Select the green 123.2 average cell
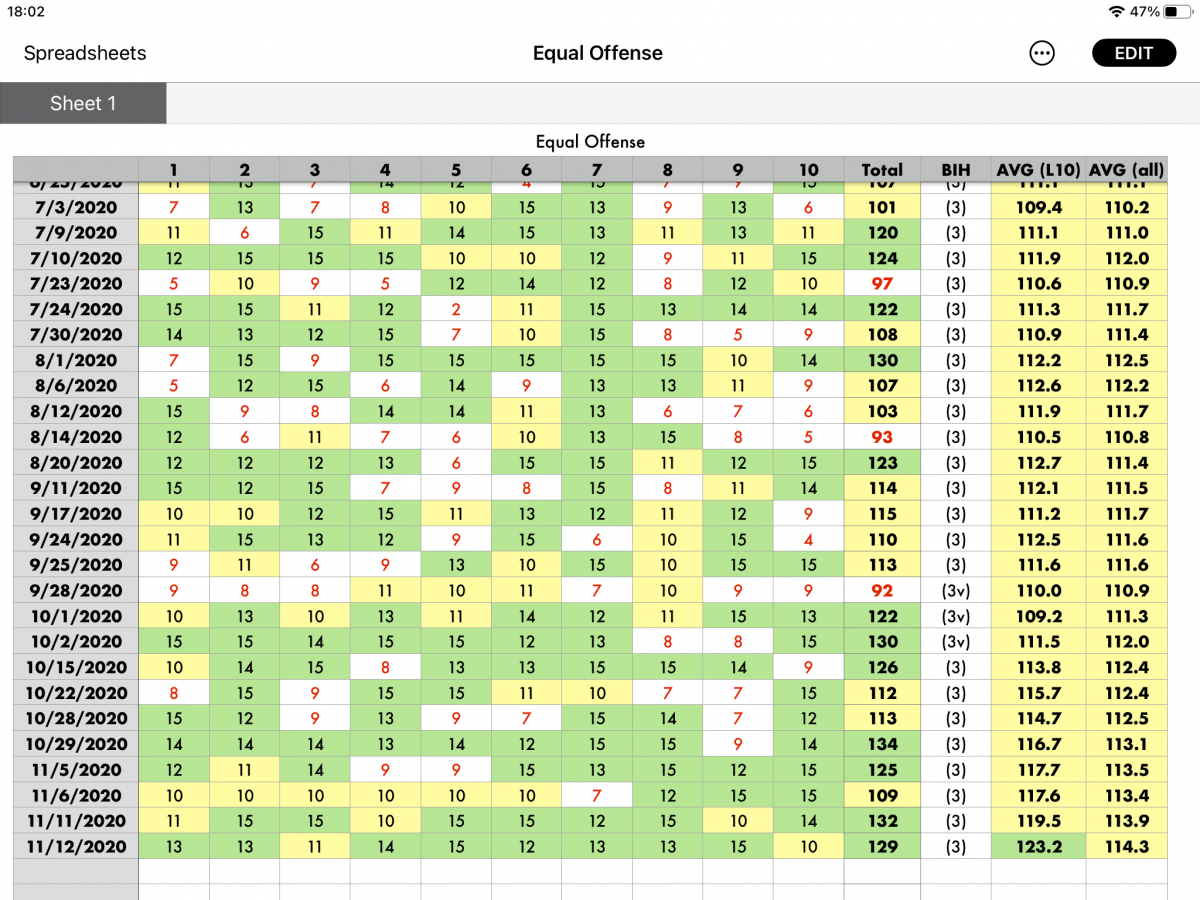Viewport: 1200px width, 900px height. (1038, 847)
